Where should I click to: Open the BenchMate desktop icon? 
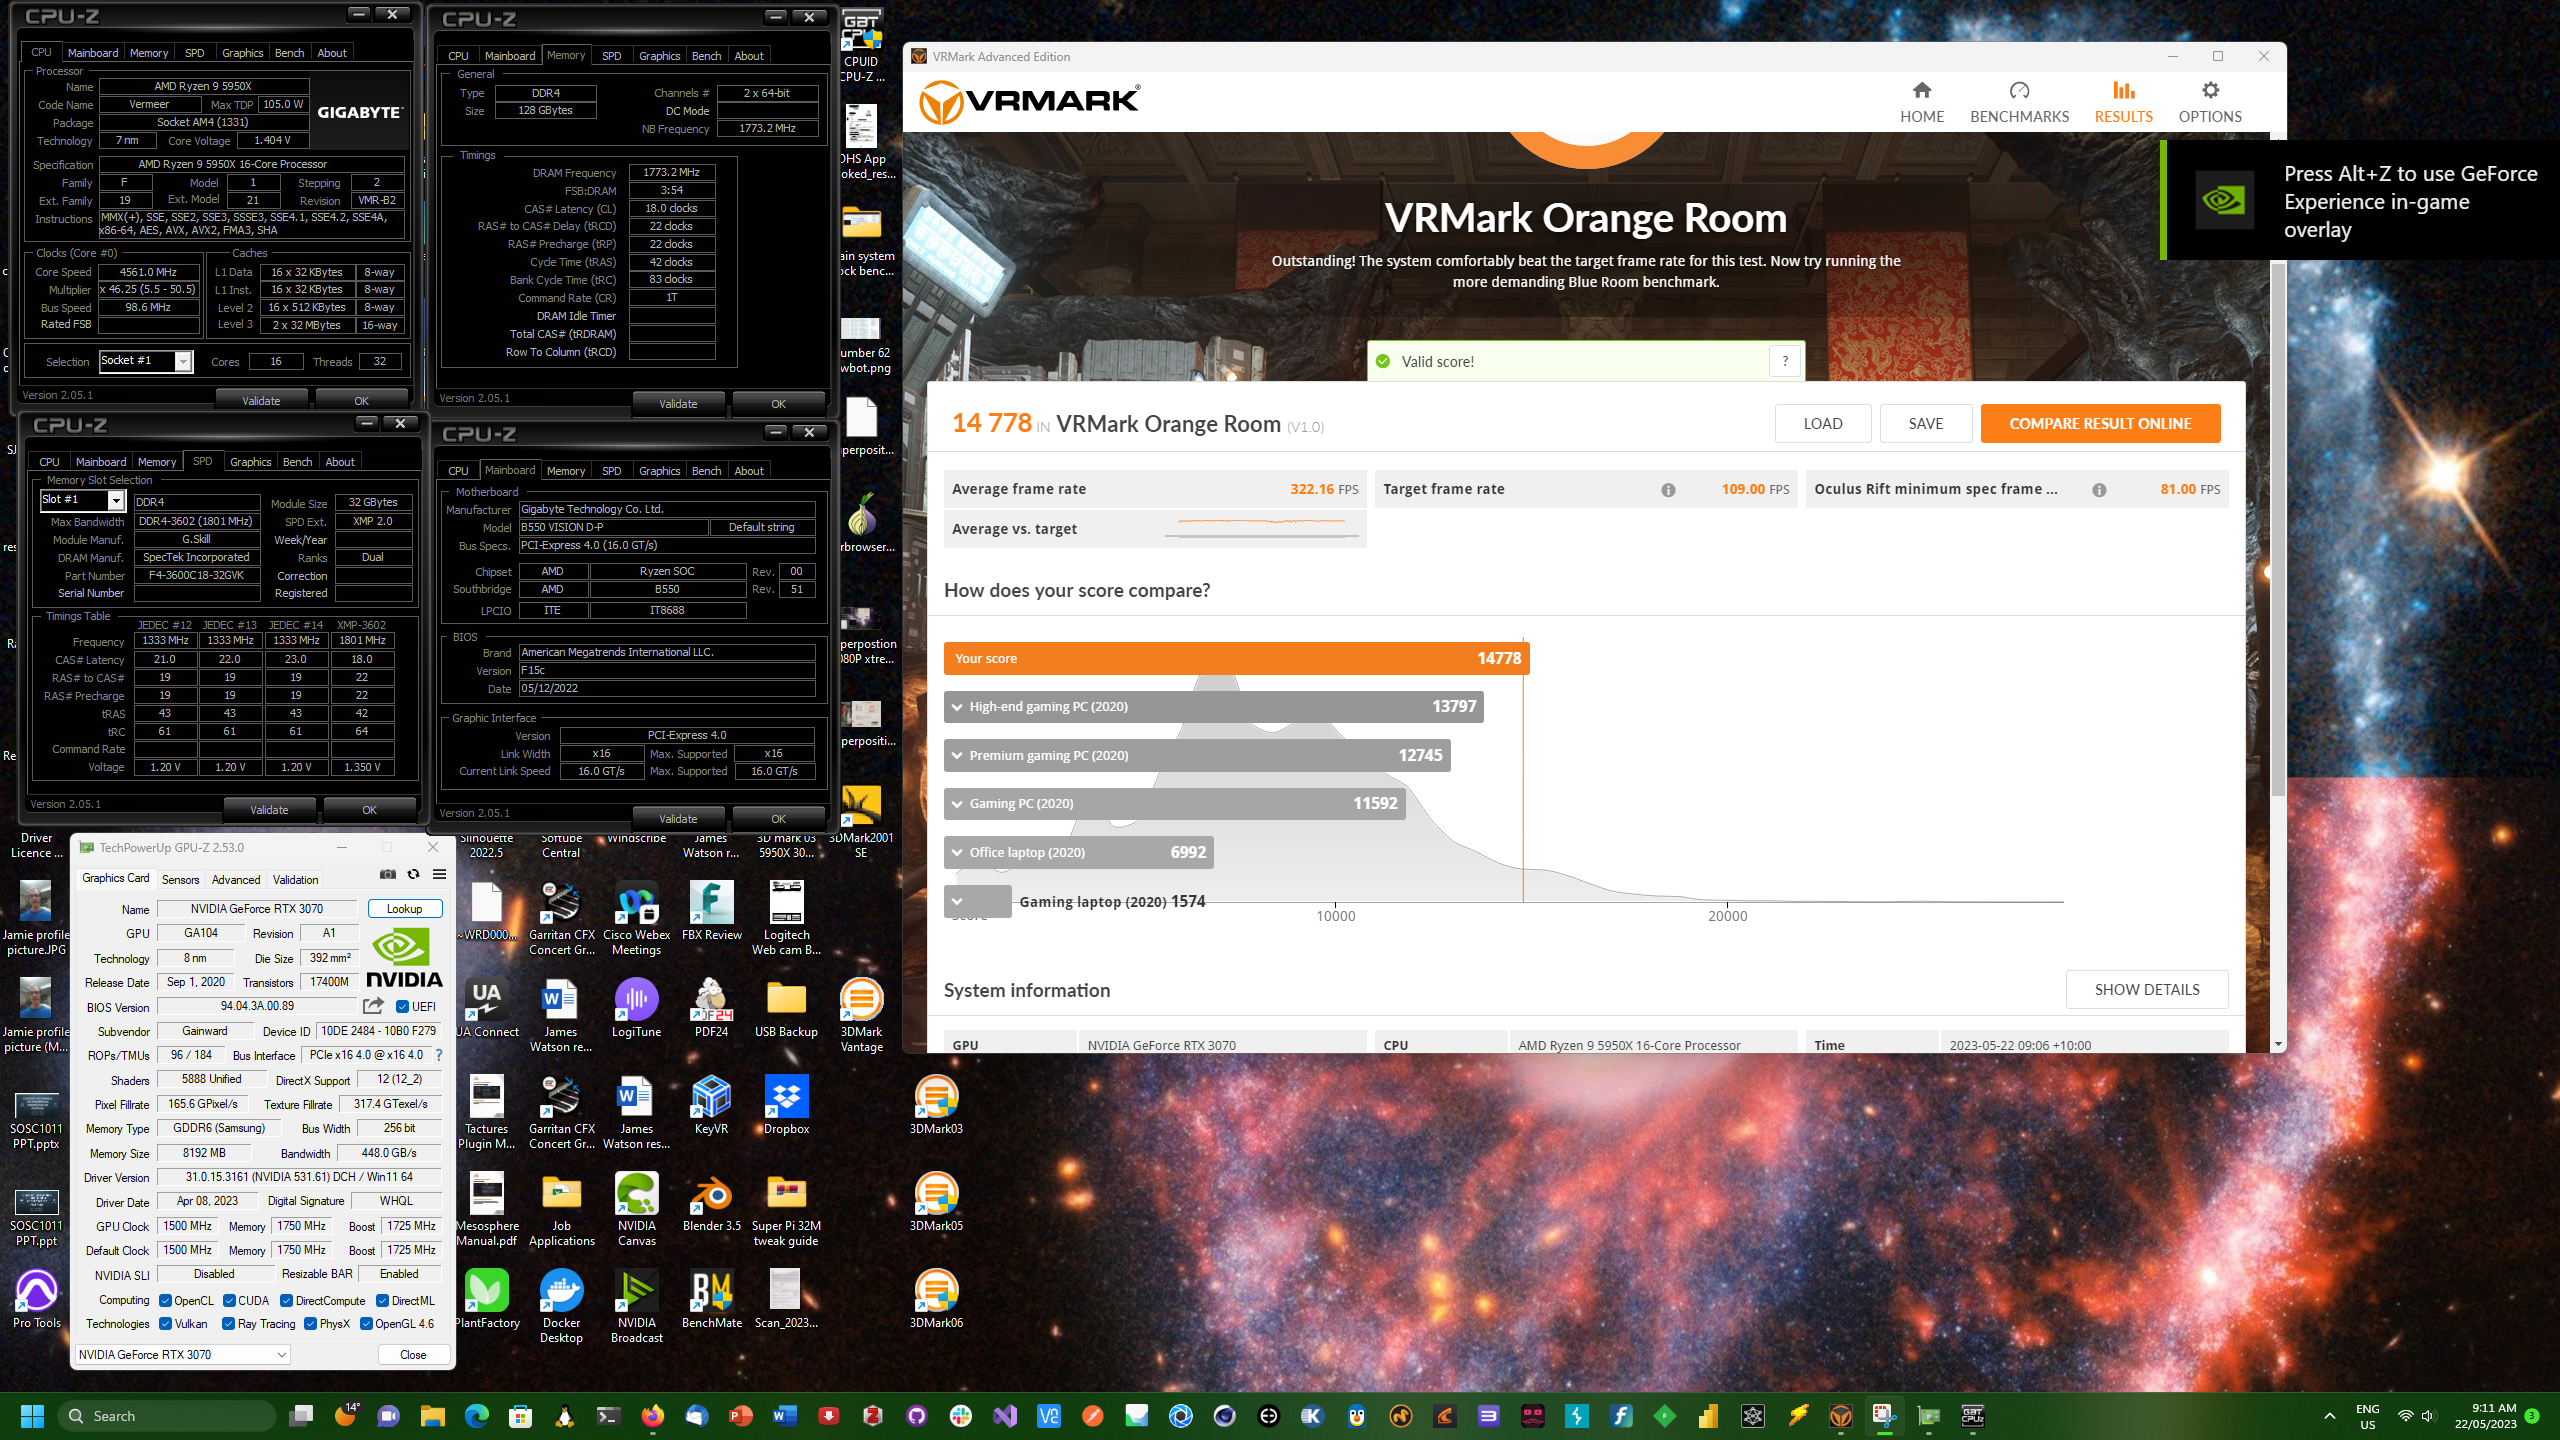click(711, 1299)
